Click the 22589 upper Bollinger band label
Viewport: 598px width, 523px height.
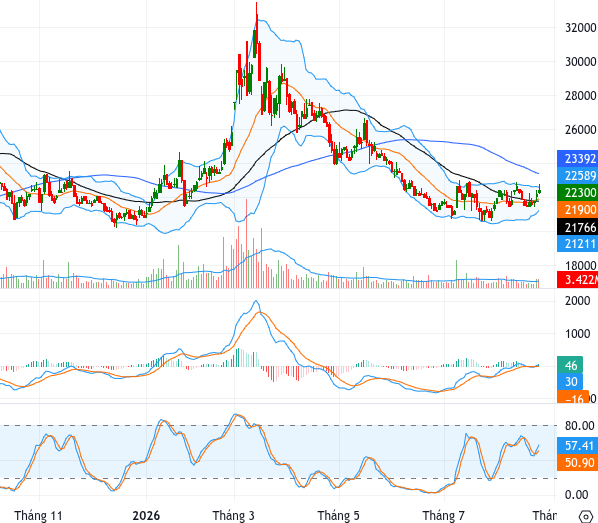tap(577, 175)
